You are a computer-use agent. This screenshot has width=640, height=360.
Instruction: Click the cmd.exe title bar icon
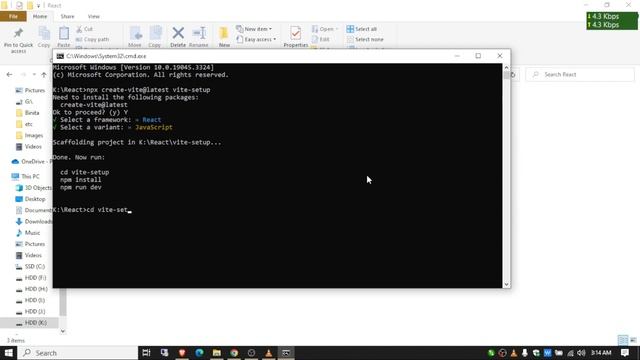click(x=60, y=56)
